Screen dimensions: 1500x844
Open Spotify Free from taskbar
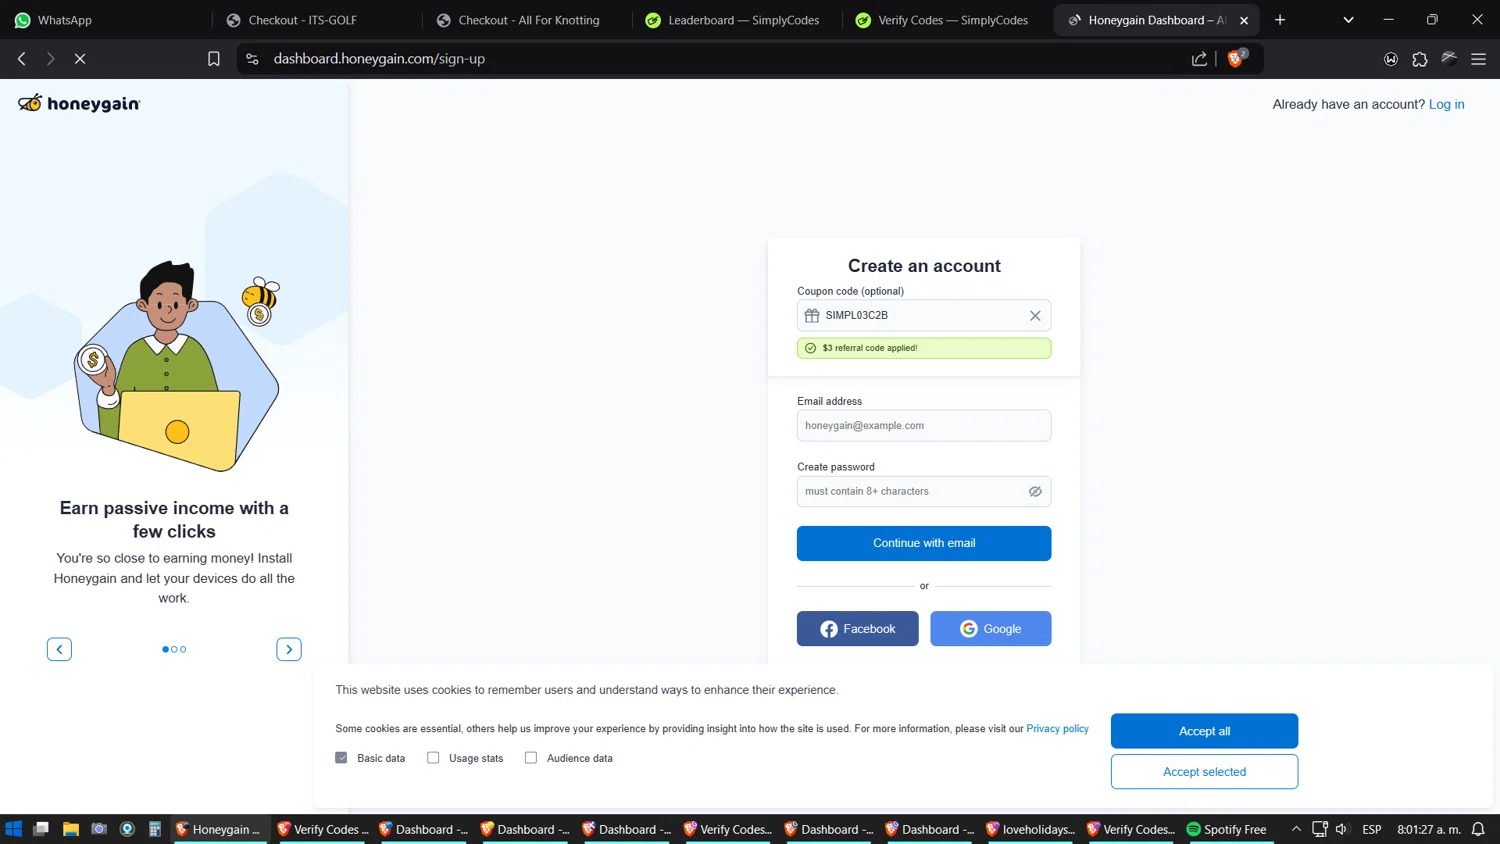coord(1226,829)
